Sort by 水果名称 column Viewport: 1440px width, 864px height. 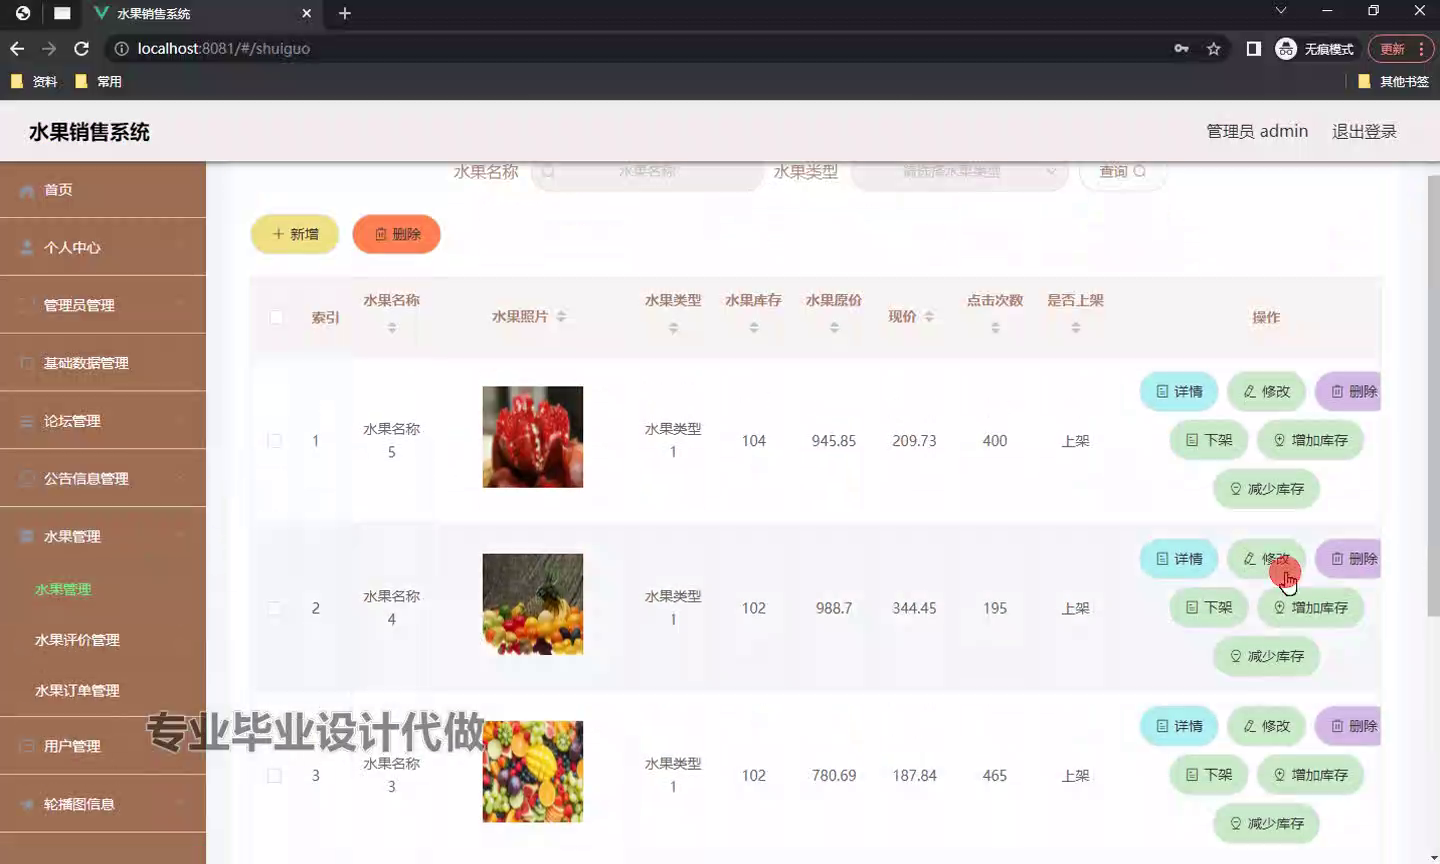click(x=392, y=327)
